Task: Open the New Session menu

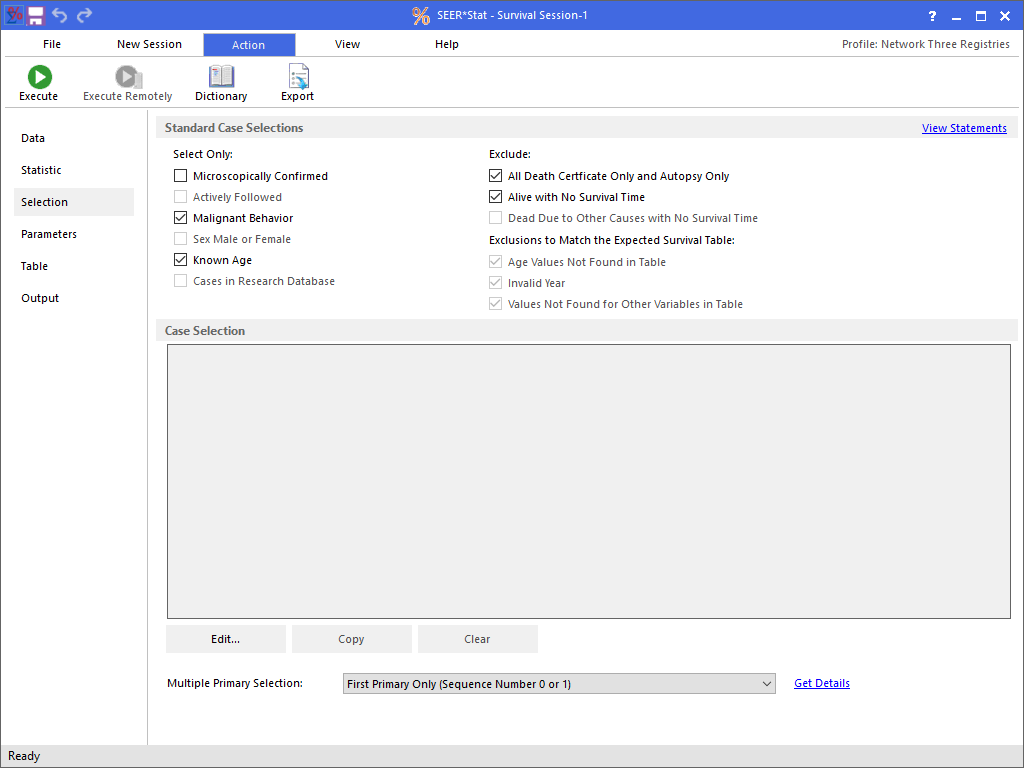Action: point(149,44)
